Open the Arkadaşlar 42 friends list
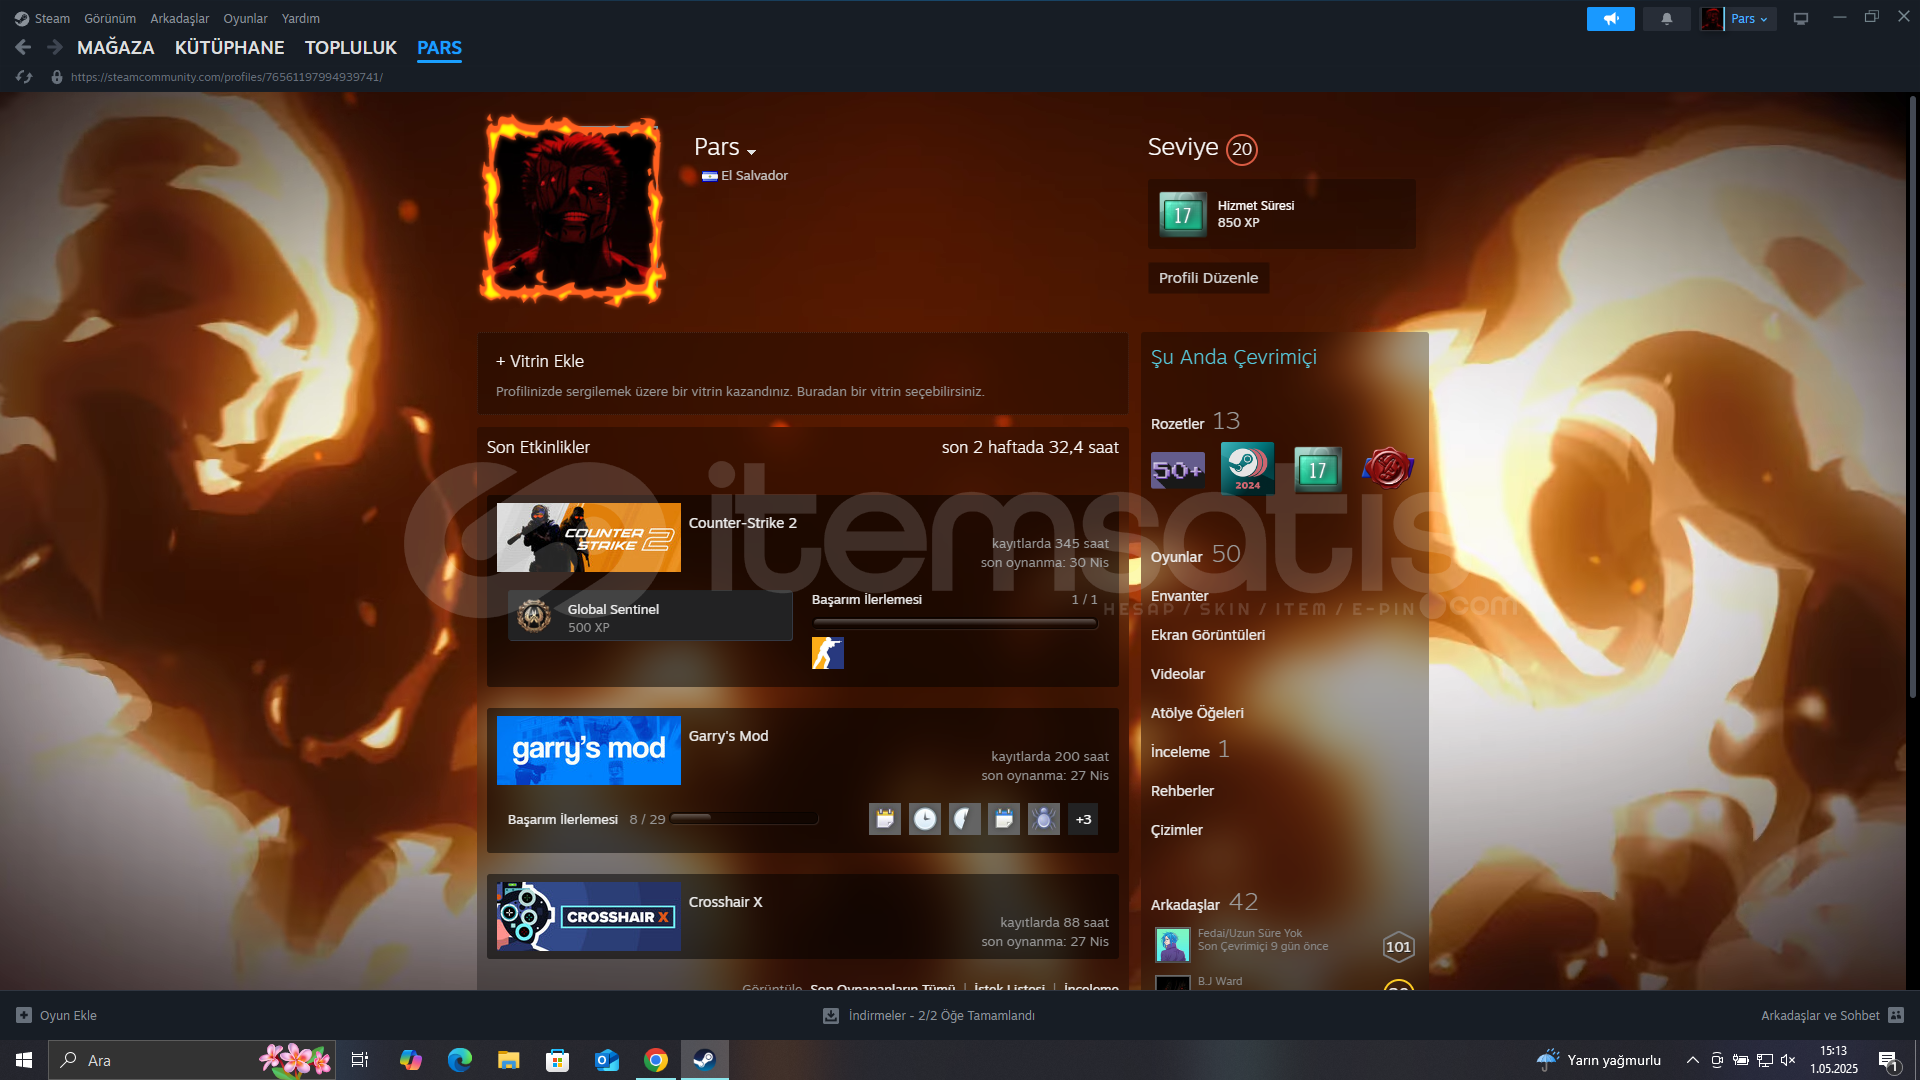 [1204, 903]
